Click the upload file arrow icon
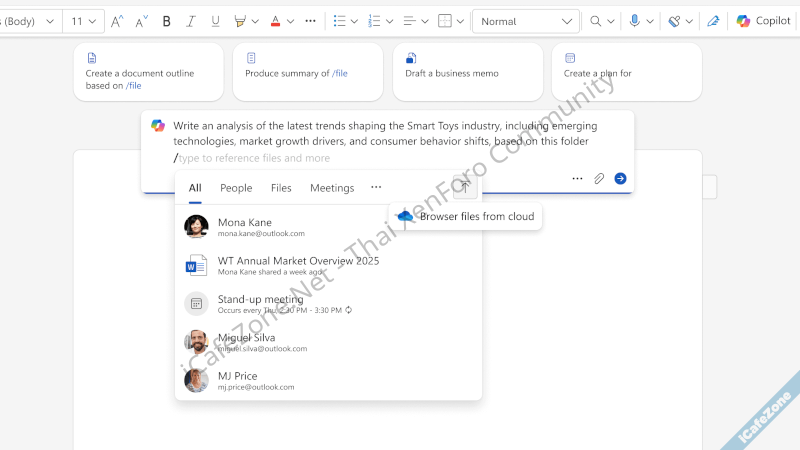Image resolution: width=800 pixels, height=450 pixels. (464, 187)
